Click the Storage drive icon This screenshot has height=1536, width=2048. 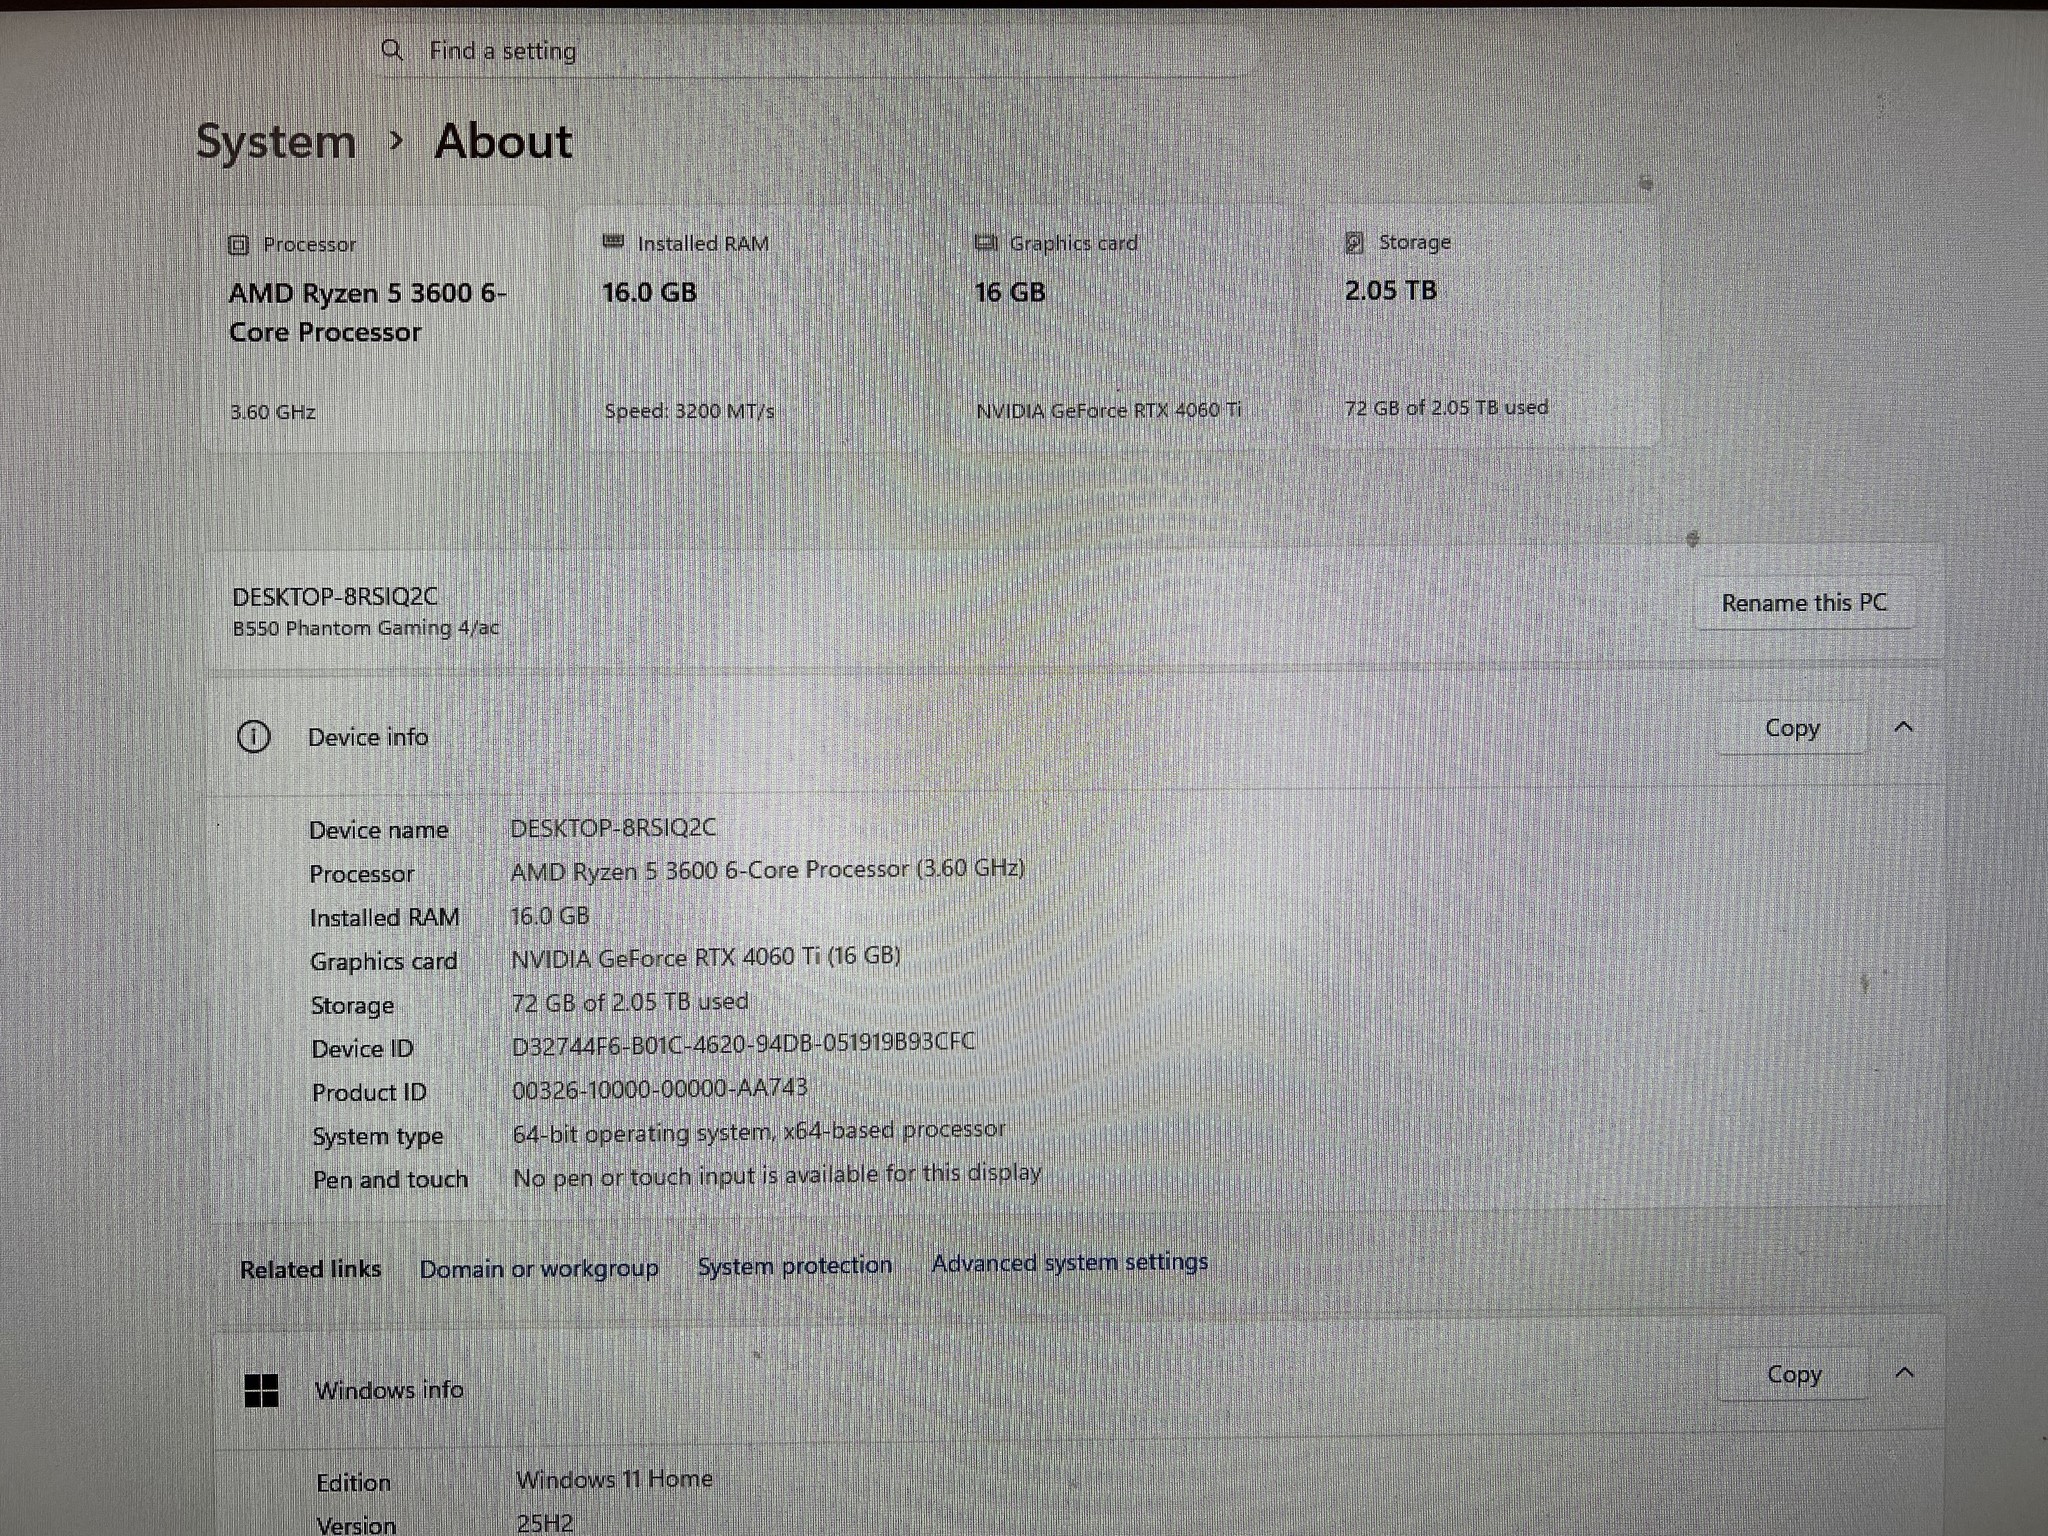pyautogui.click(x=1354, y=242)
